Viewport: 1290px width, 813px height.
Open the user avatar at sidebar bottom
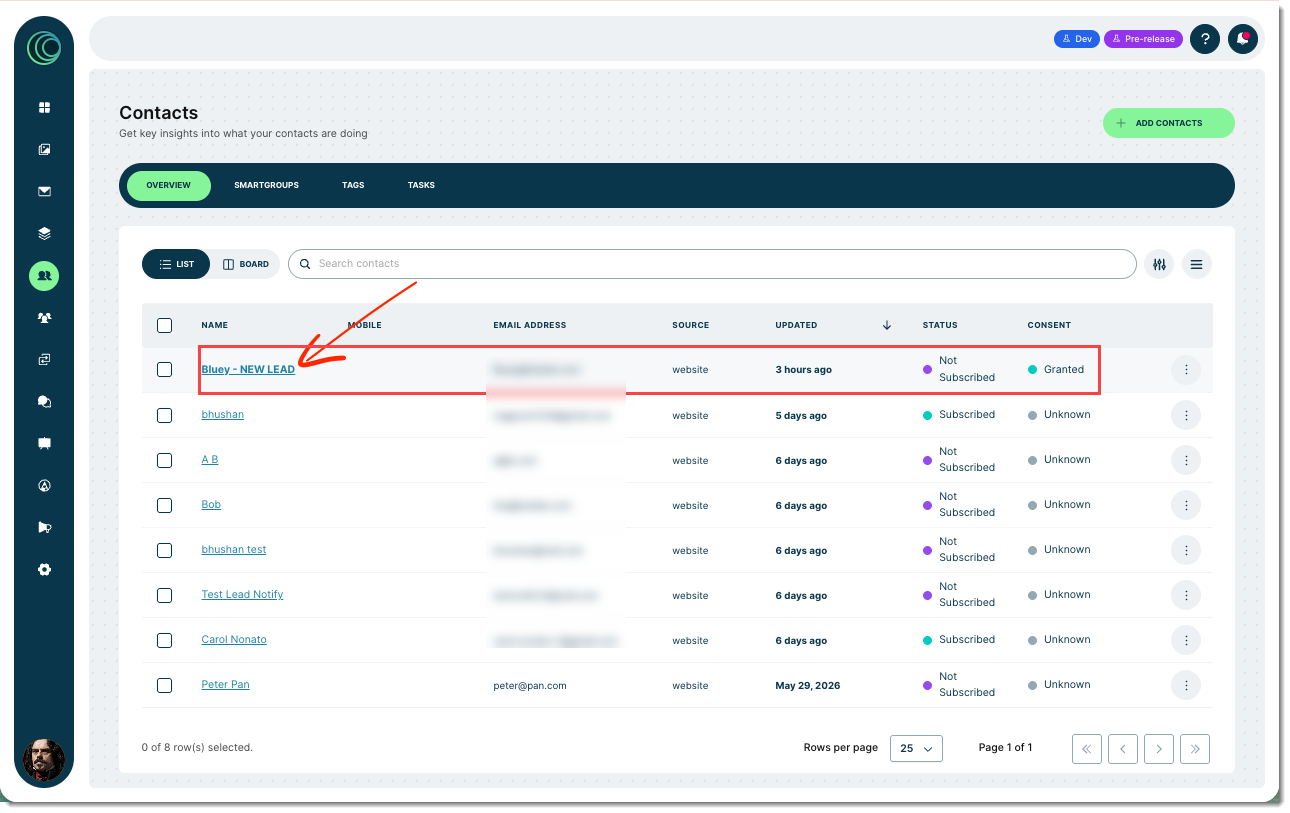(44, 761)
